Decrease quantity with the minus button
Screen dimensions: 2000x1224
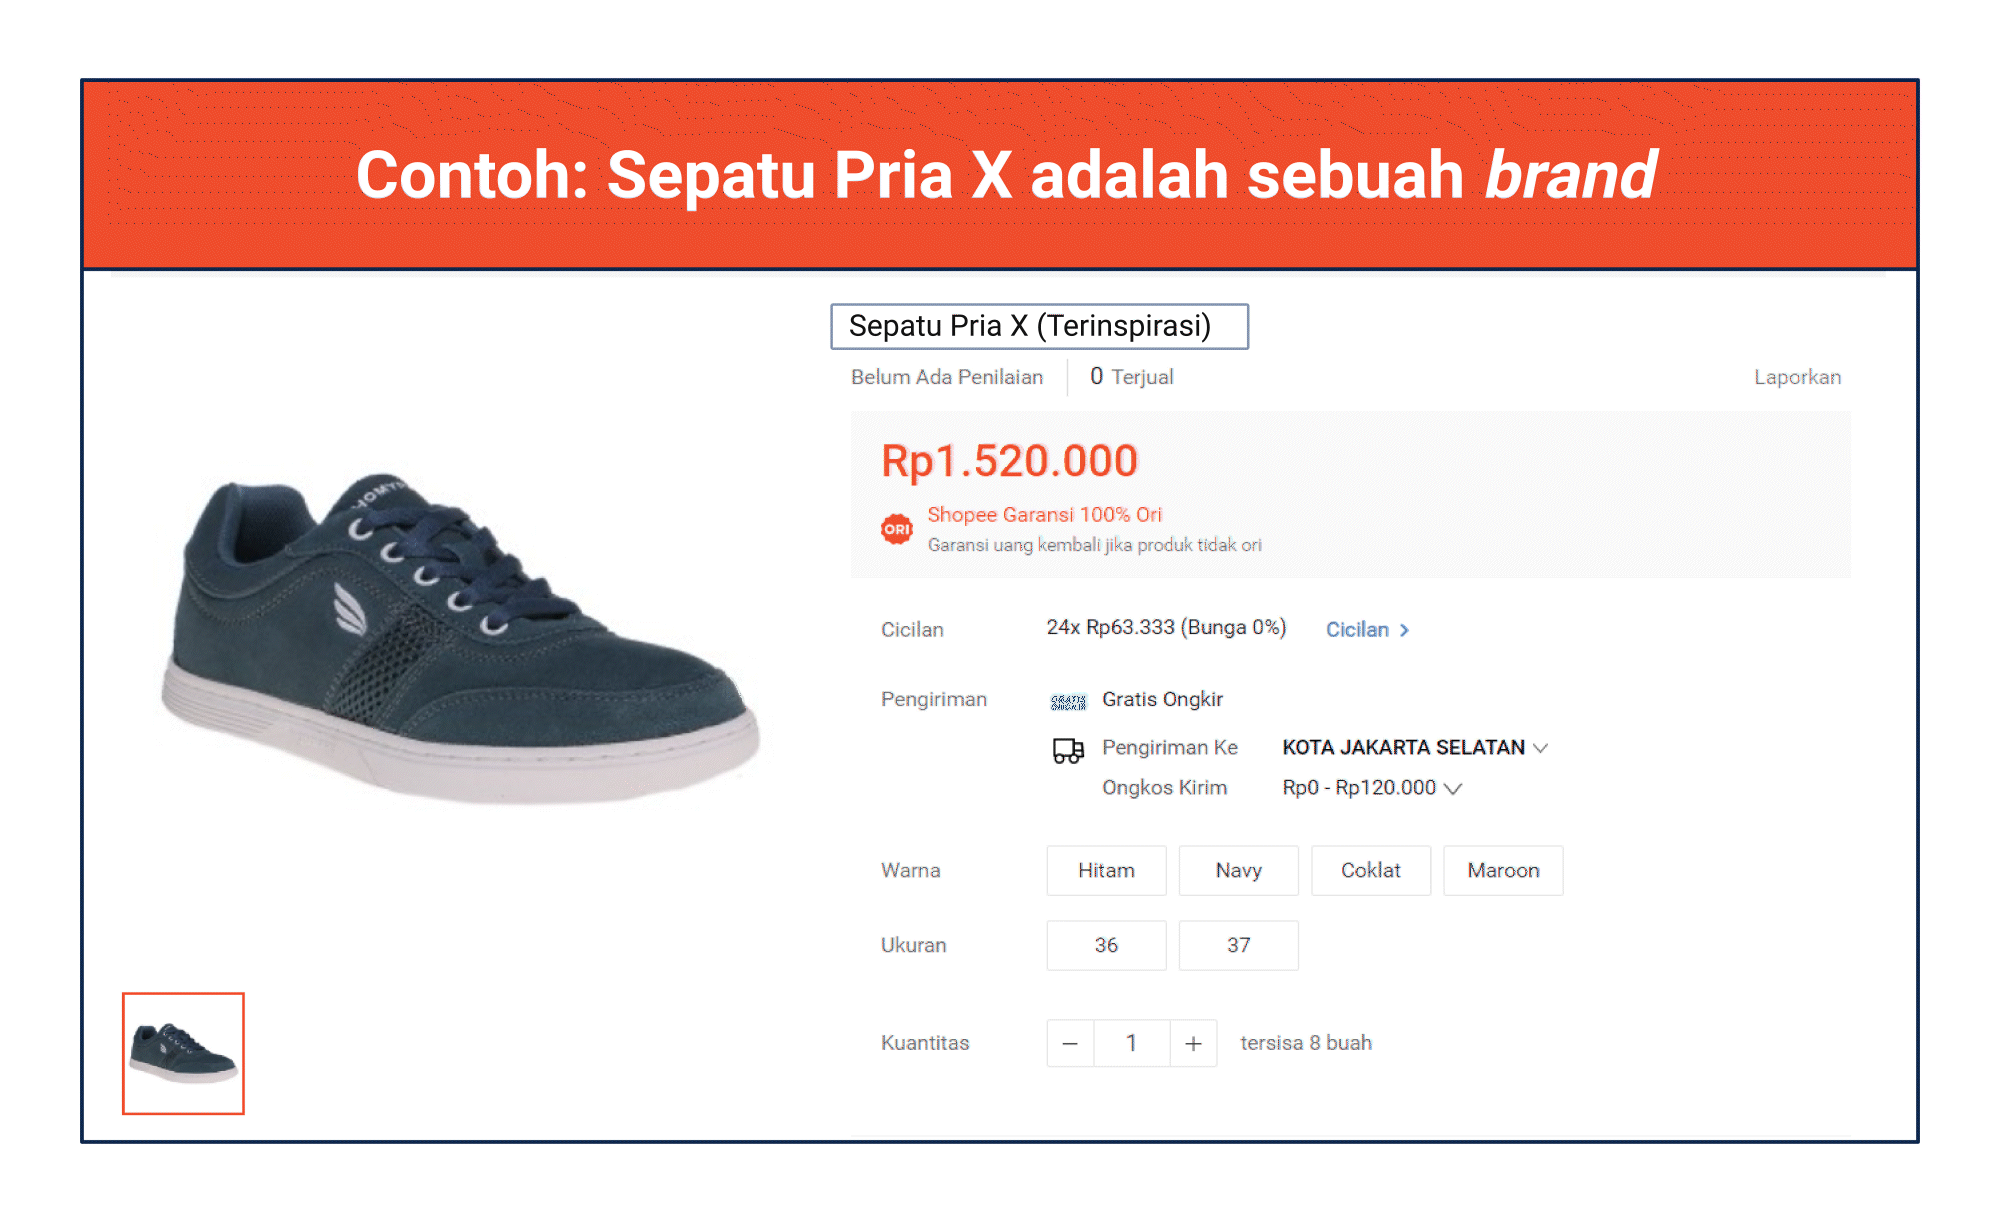click(x=1070, y=1044)
